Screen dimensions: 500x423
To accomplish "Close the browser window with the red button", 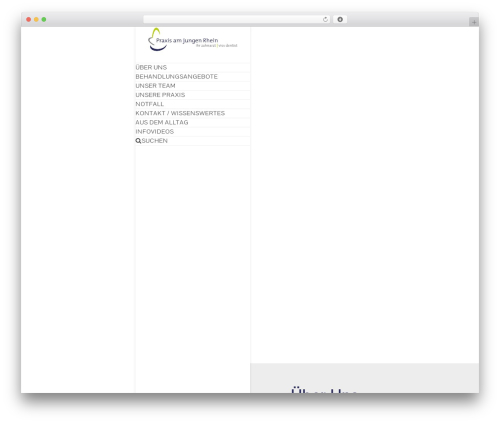I will tap(29, 19).
